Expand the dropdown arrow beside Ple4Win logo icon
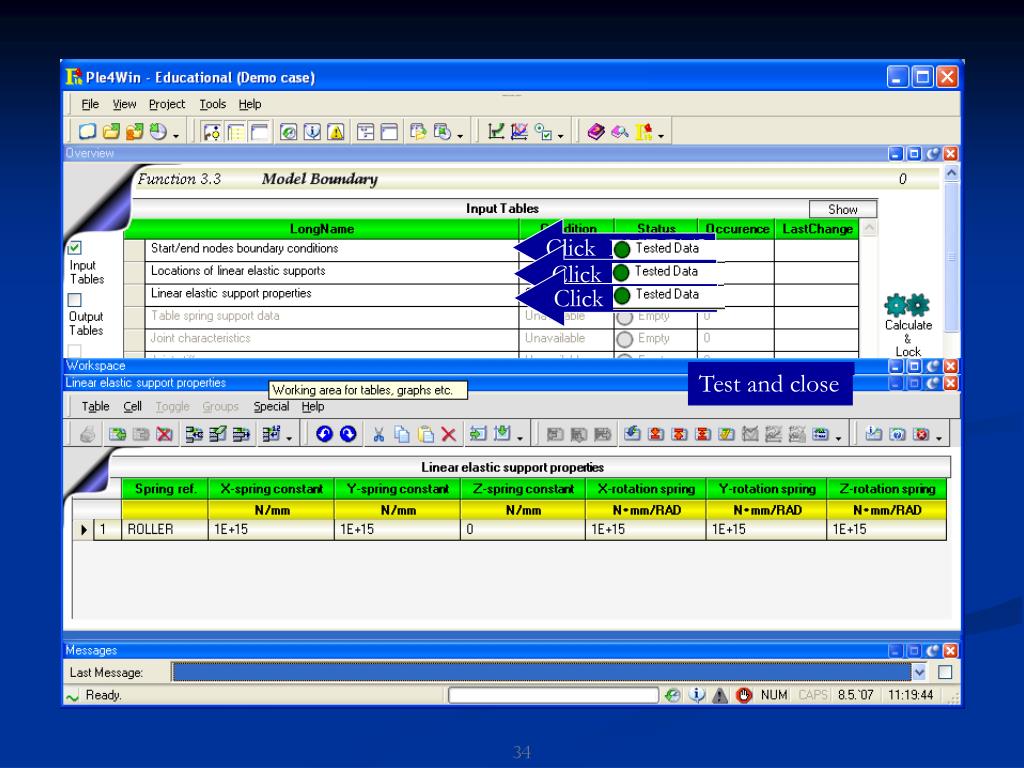The width and height of the screenshot is (1024, 768). 662,136
